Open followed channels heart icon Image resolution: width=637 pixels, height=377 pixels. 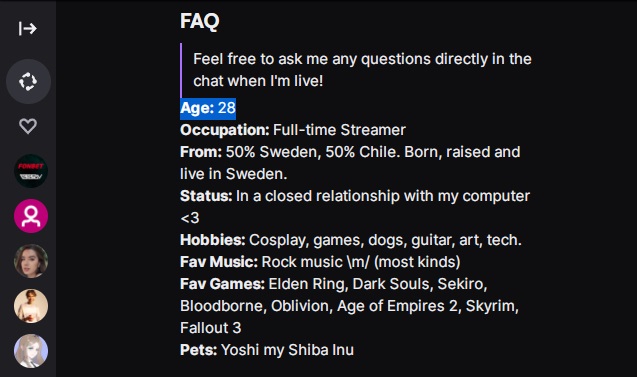click(28, 126)
